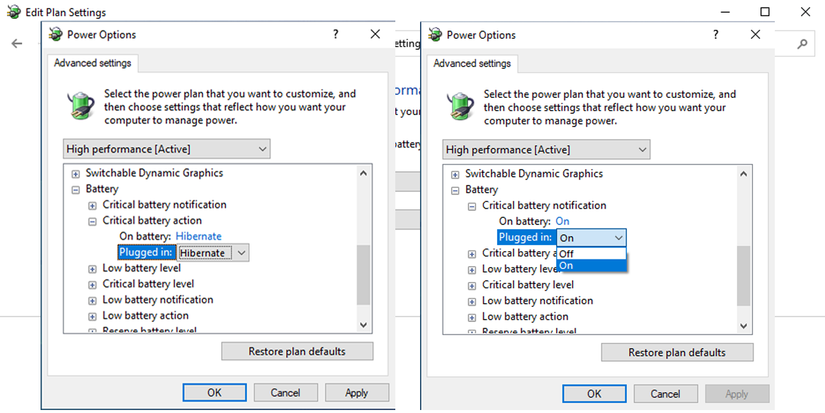This screenshot has width=825, height=413.
Task: Click Restore plan defaults in right dialog
Action: (x=677, y=352)
